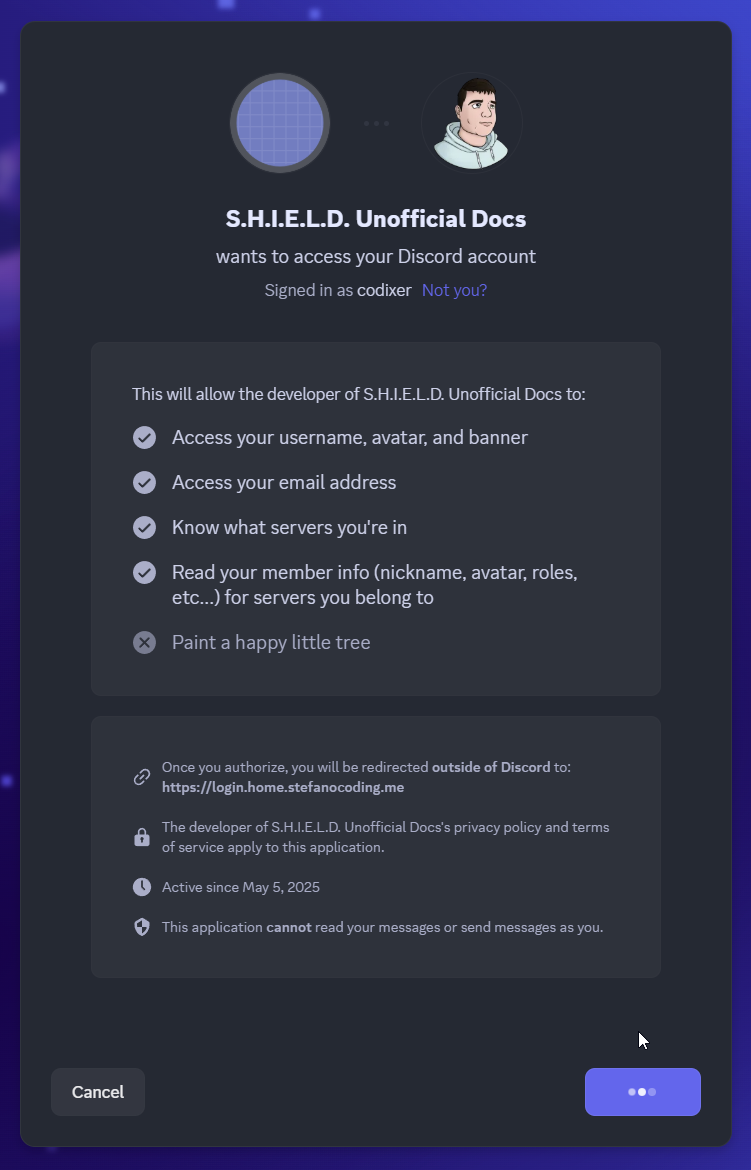The image size is (751, 1170).
Task: Click the X icon beside Paint a happy little tree
Action: [145, 642]
